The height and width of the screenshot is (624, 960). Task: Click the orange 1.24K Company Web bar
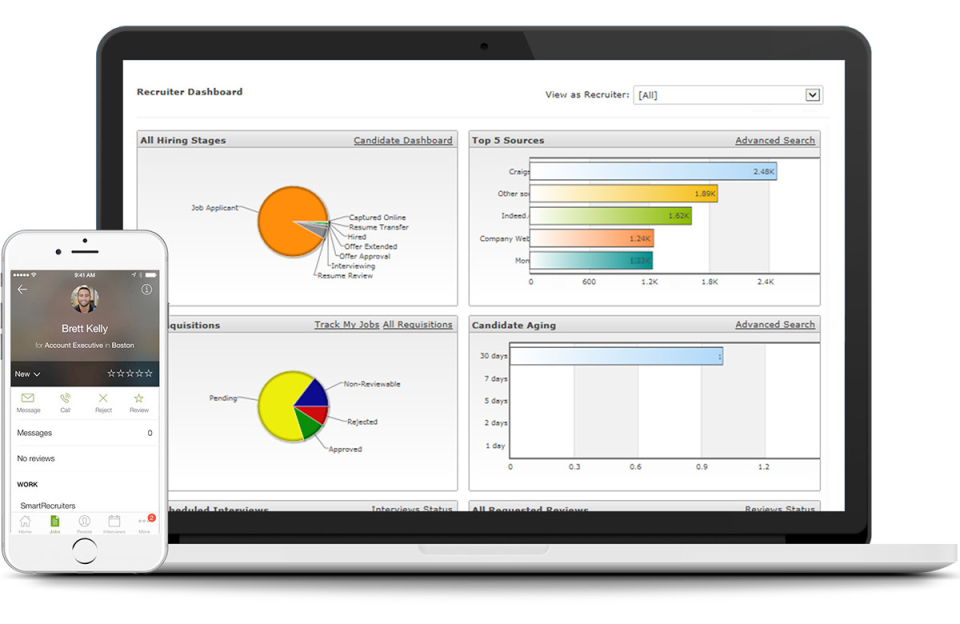point(591,238)
